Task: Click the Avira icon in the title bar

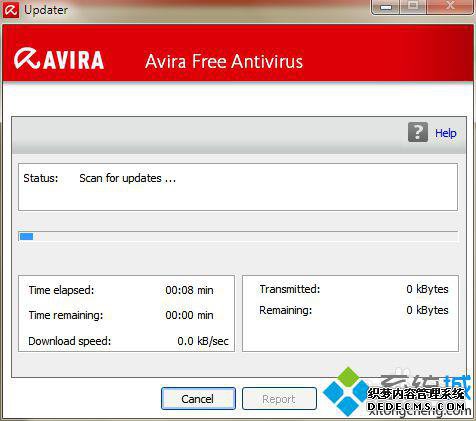Action: [11, 10]
